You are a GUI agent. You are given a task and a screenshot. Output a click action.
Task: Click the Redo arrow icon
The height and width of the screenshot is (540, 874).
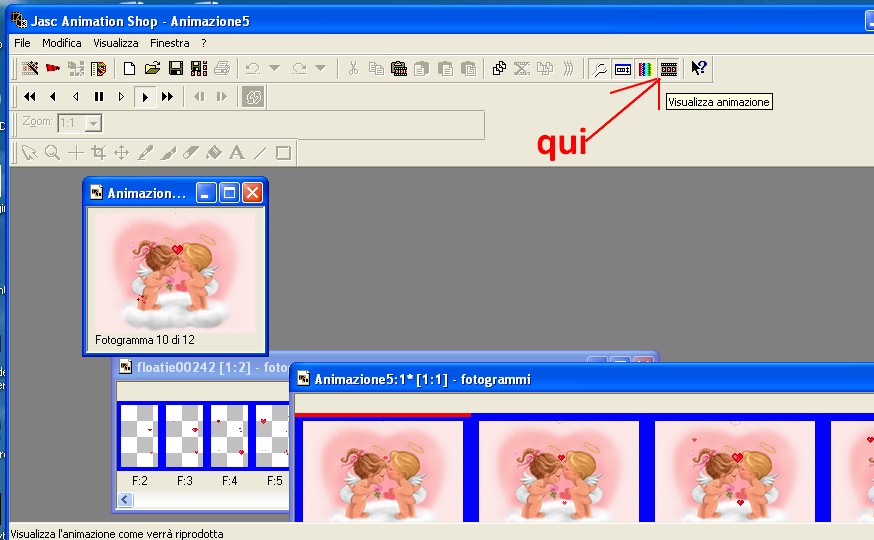point(299,69)
